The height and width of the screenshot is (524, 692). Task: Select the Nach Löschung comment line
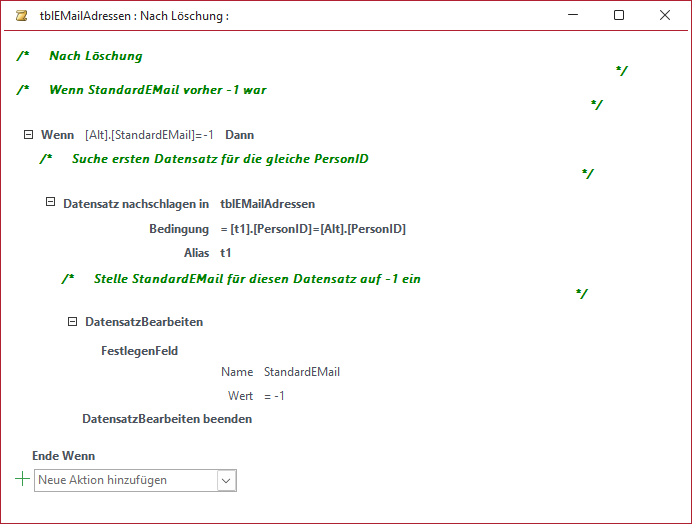[96, 56]
